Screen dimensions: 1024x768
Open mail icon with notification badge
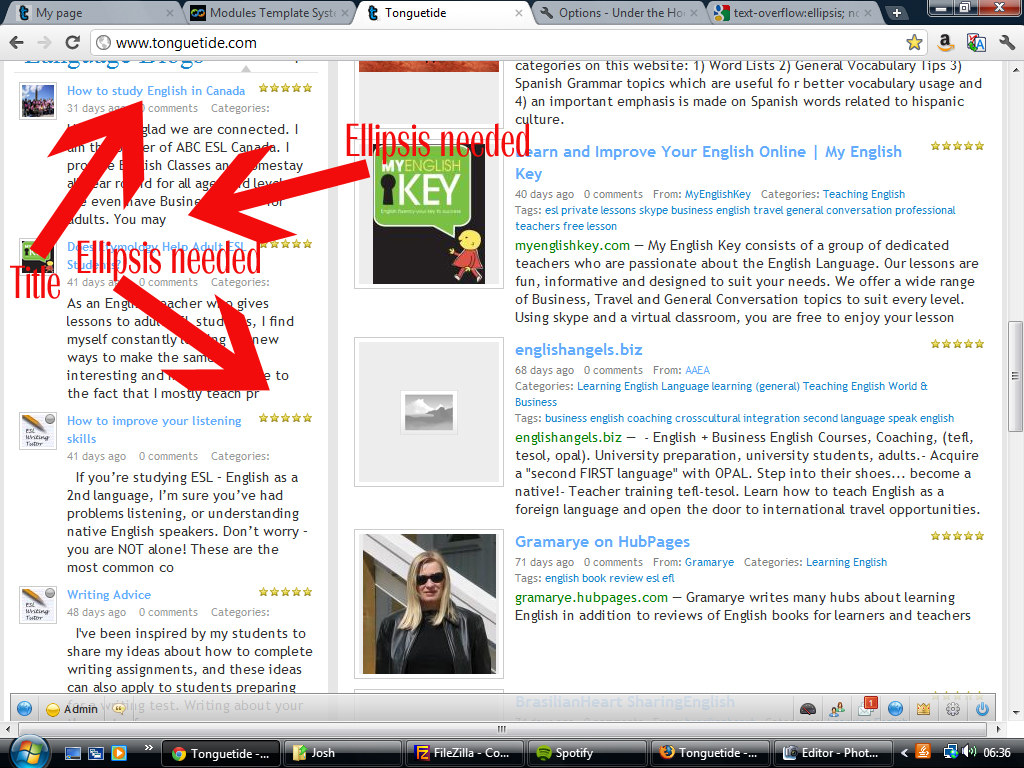tap(867, 707)
